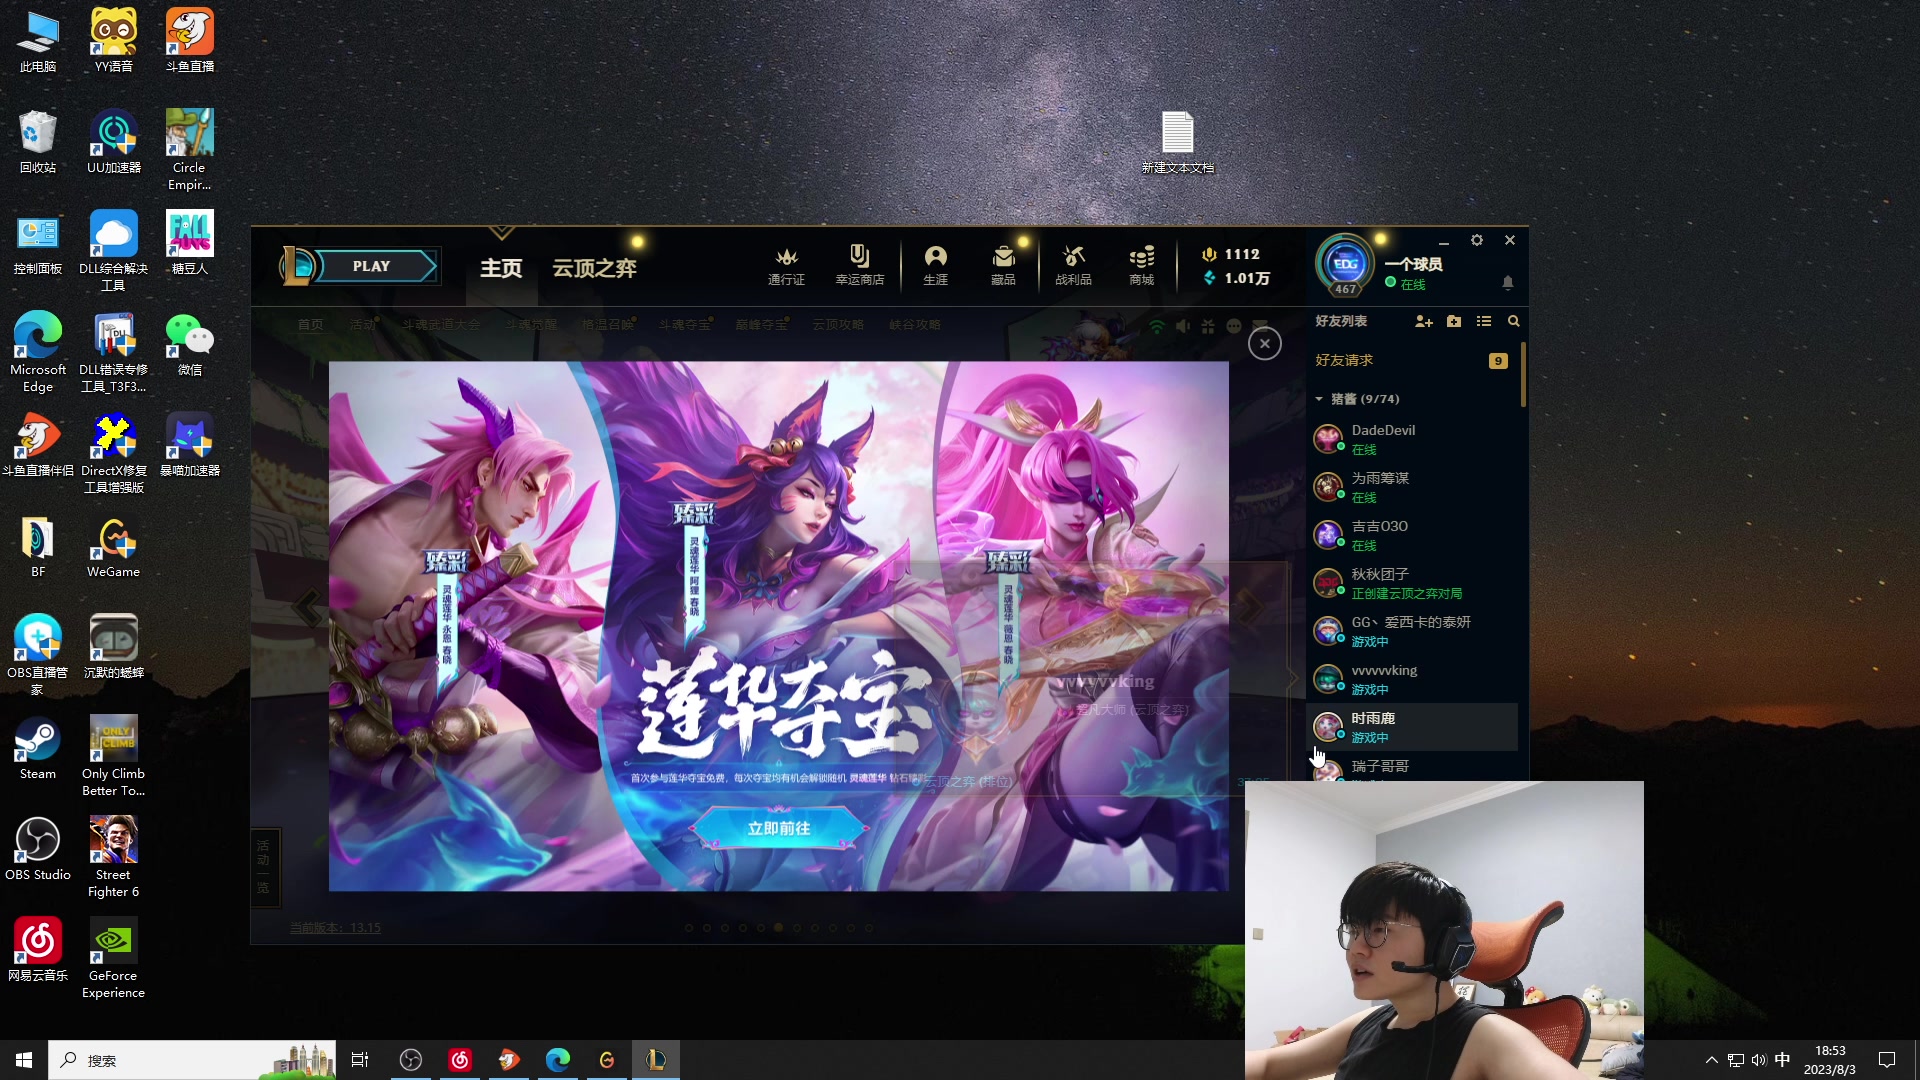This screenshot has height=1080, width=1920.
Task: Click the taskbar 搜索 search box
Action: (x=192, y=1060)
